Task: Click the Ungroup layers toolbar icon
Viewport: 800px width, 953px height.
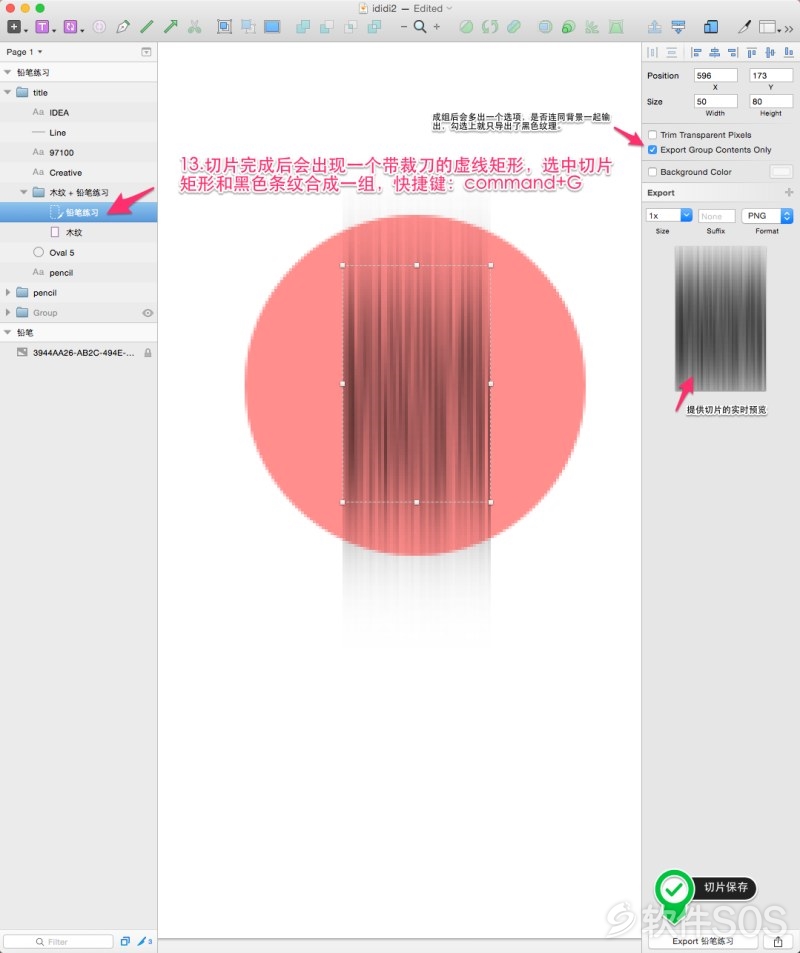Action: 247,27
